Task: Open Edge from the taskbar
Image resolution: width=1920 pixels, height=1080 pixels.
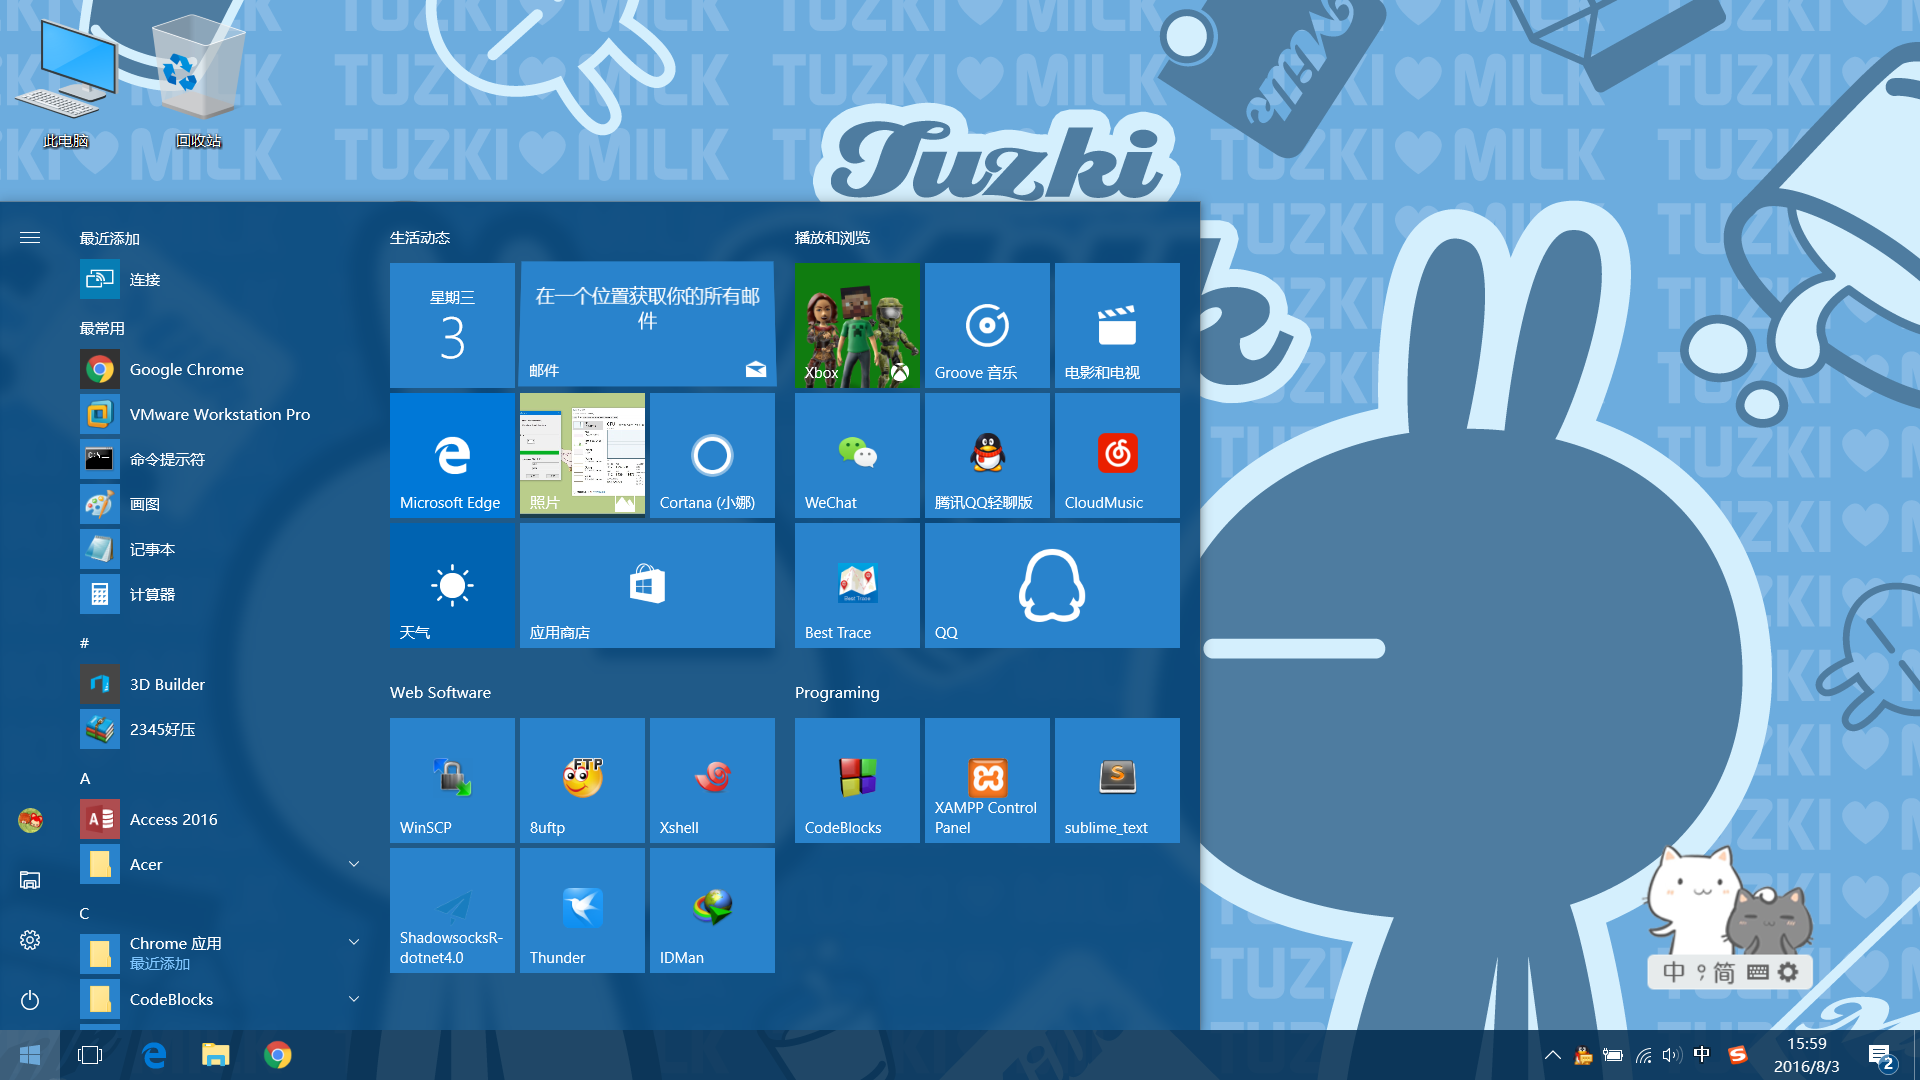Action: click(x=153, y=1055)
